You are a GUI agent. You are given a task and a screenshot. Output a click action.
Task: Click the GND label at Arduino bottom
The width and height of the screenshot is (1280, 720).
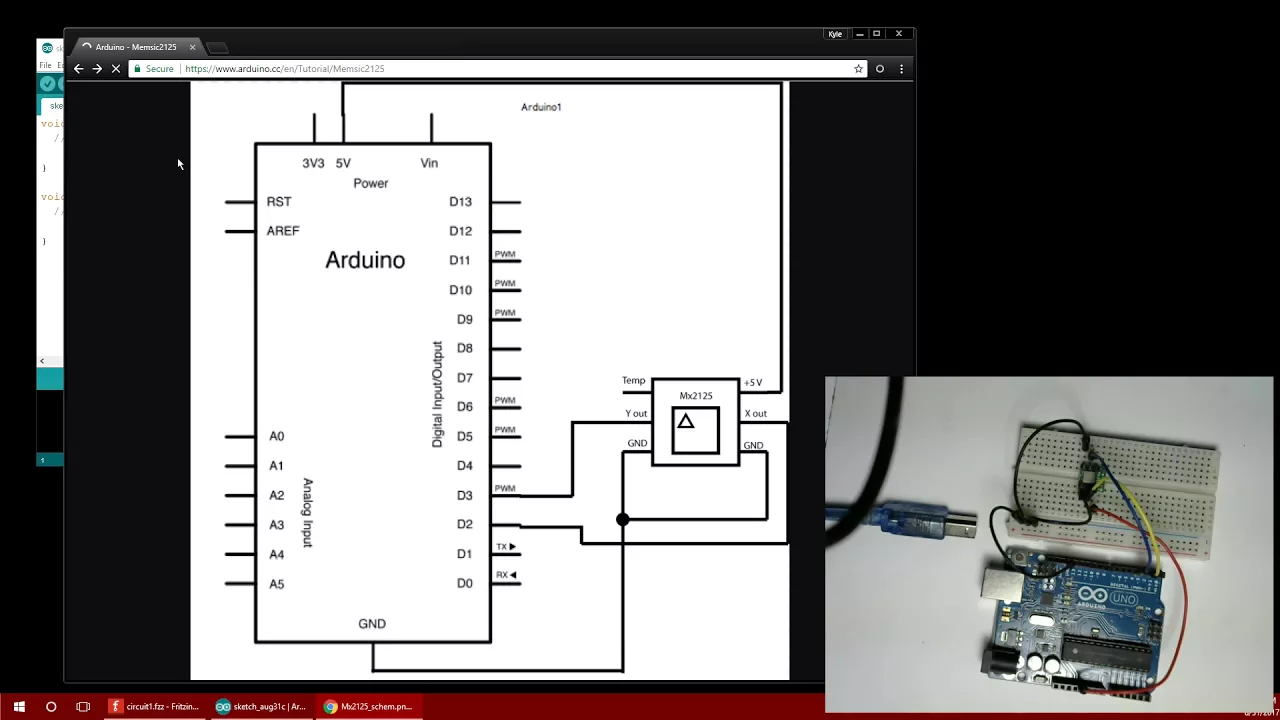[x=372, y=623]
